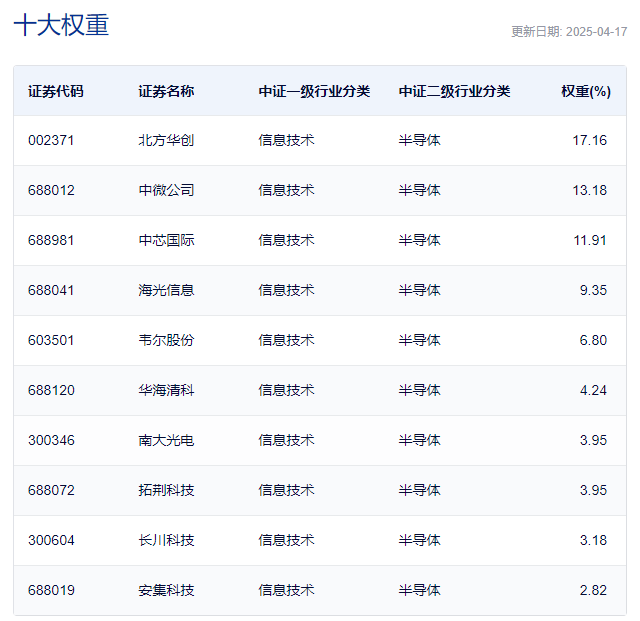The height and width of the screenshot is (621, 640).
Task: Click the 中证一级行业分类 column header
Action: pyautogui.click(x=314, y=91)
